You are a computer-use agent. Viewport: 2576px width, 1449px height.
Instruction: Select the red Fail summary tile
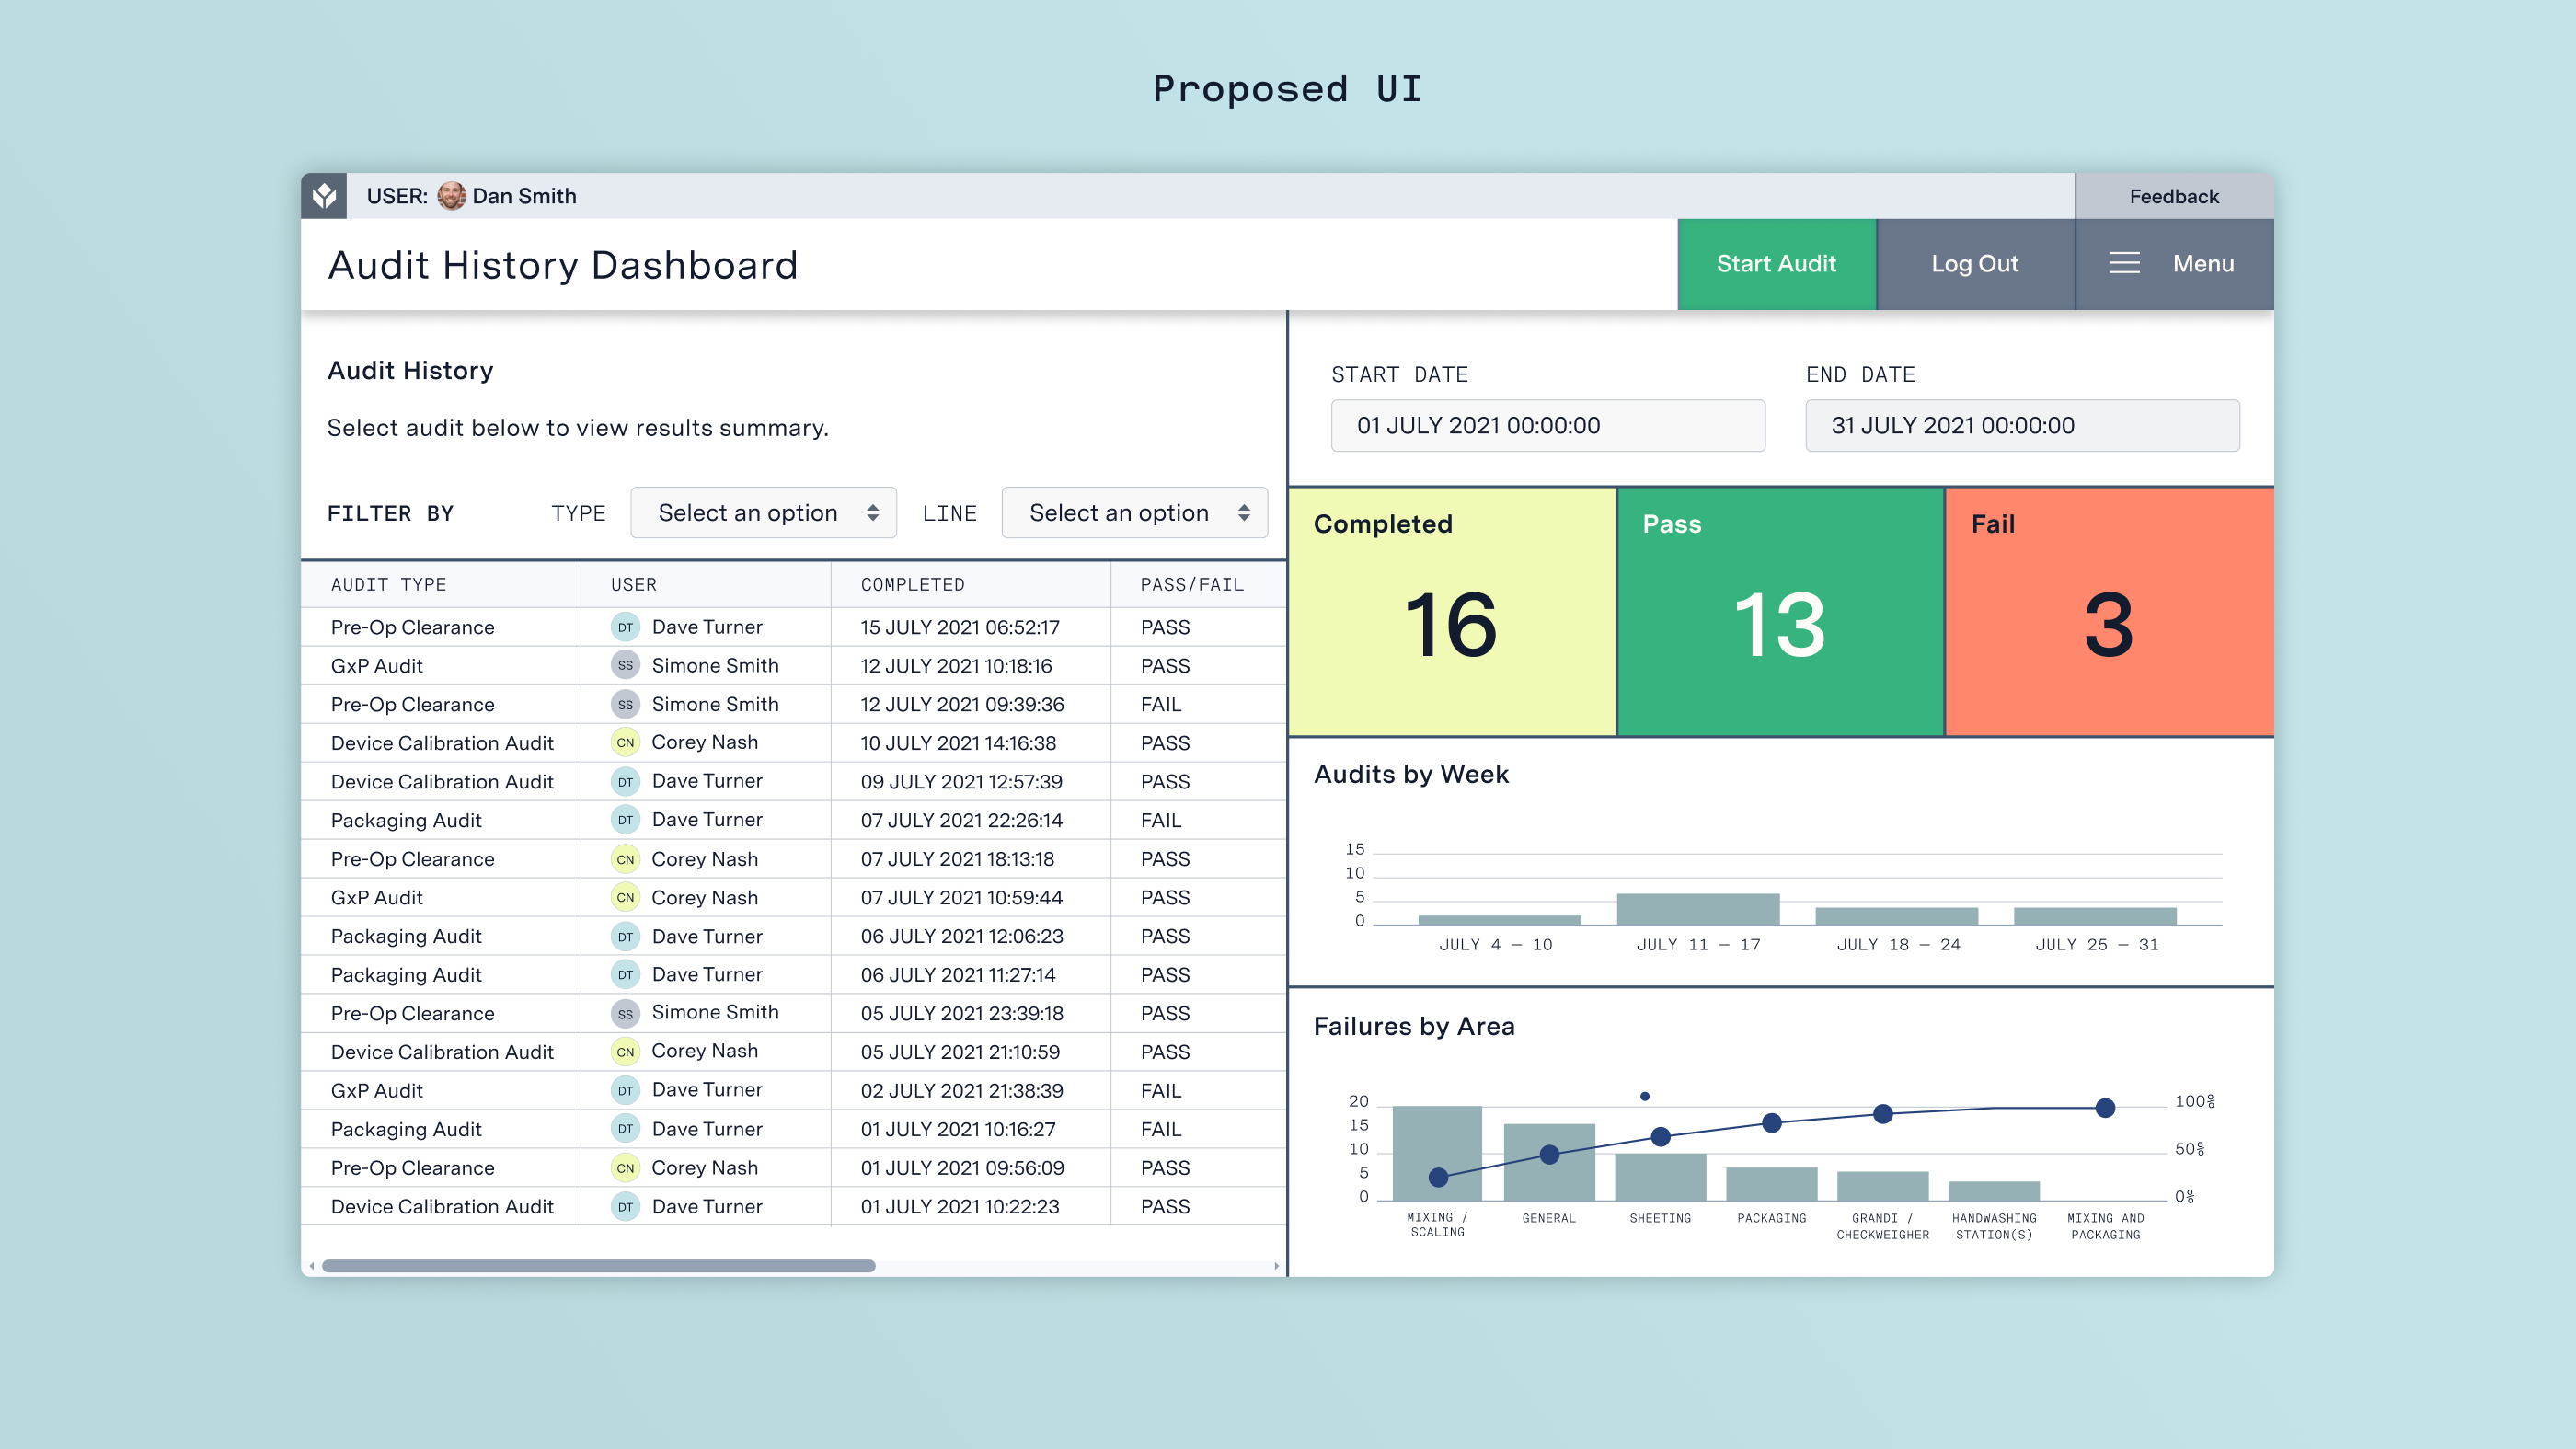(x=2108, y=612)
